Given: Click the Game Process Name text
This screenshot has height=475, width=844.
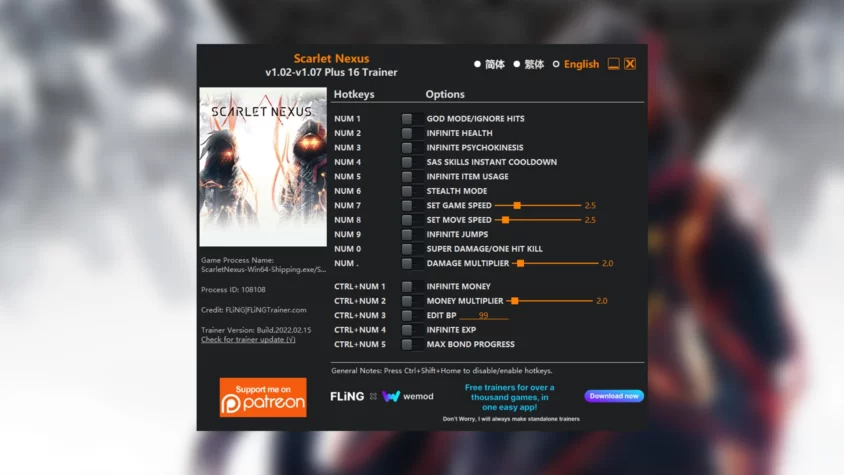Looking at the screenshot, I should click(x=263, y=264).
